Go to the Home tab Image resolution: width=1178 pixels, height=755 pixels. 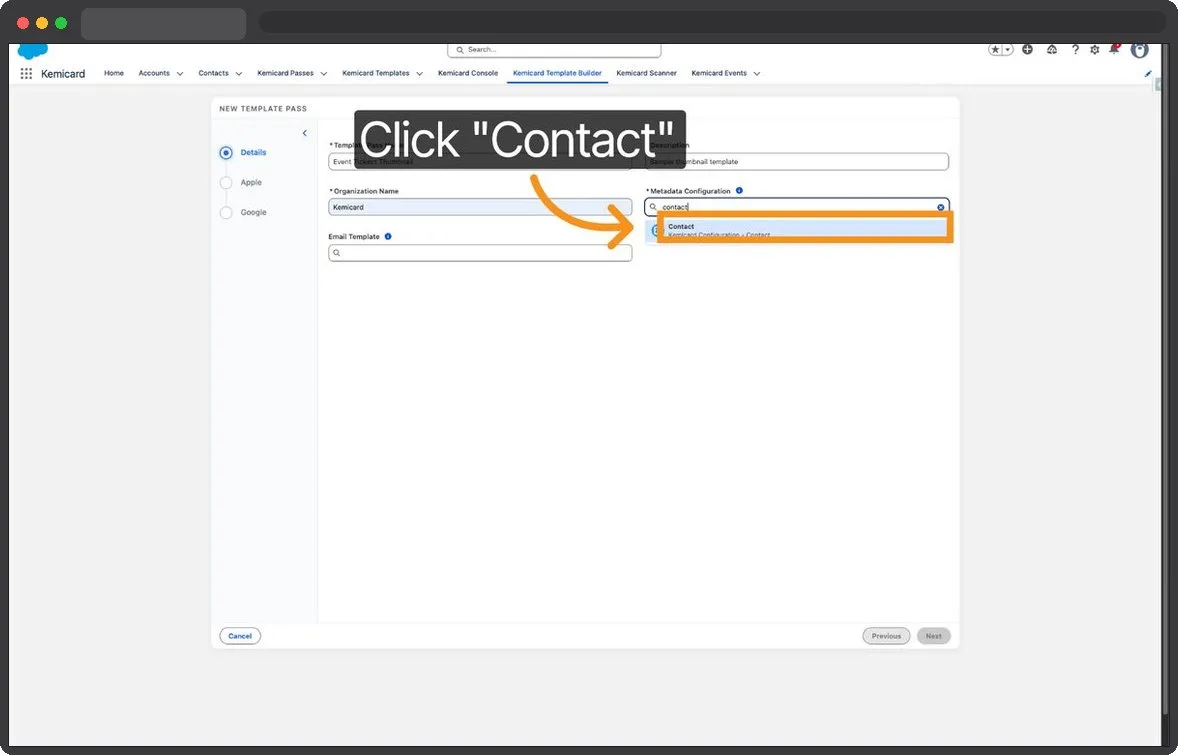coord(114,73)
